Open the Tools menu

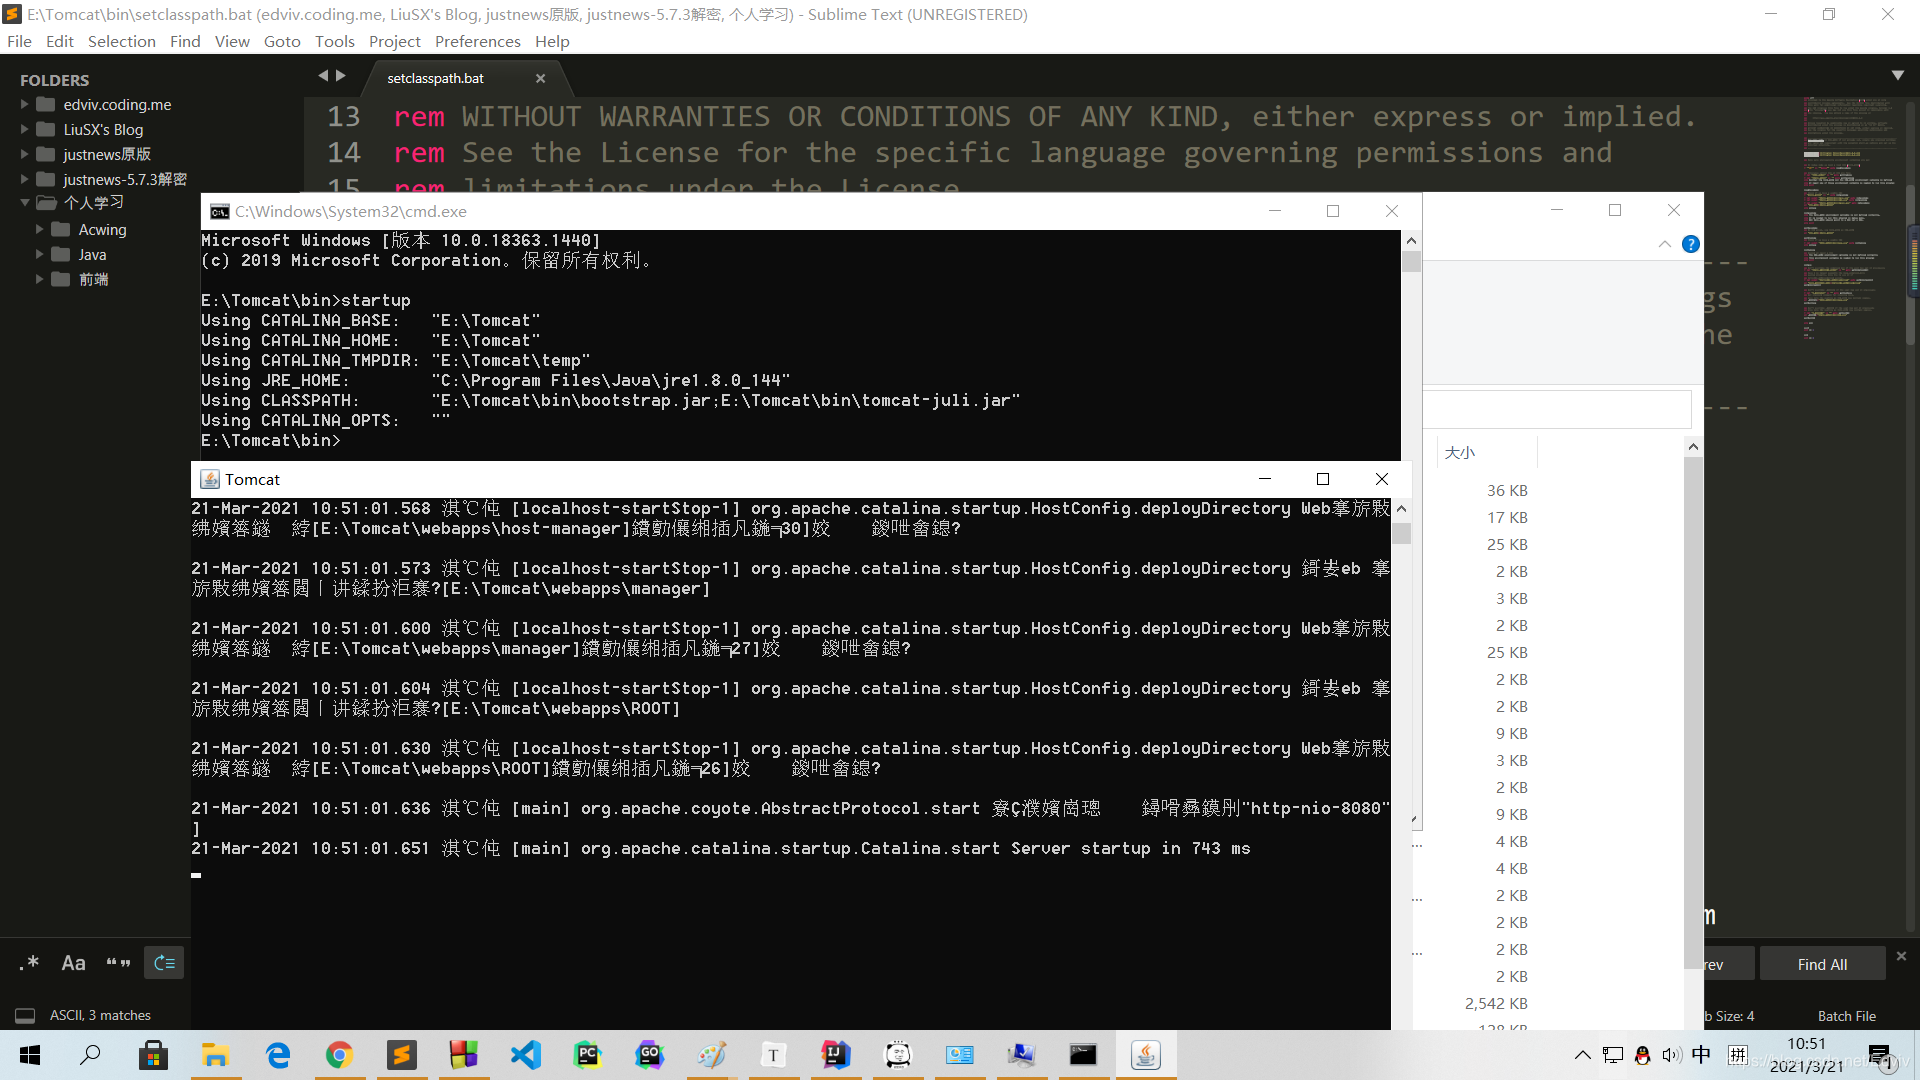(x=334, y=41)
